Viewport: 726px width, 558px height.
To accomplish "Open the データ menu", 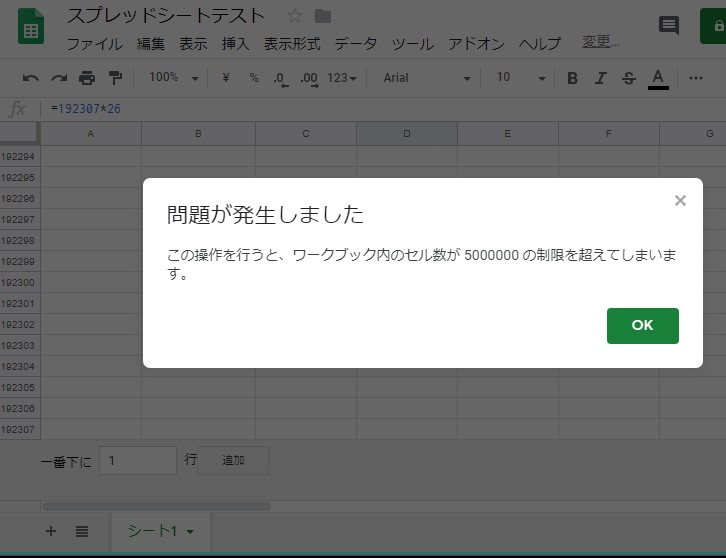I will 356,44.
